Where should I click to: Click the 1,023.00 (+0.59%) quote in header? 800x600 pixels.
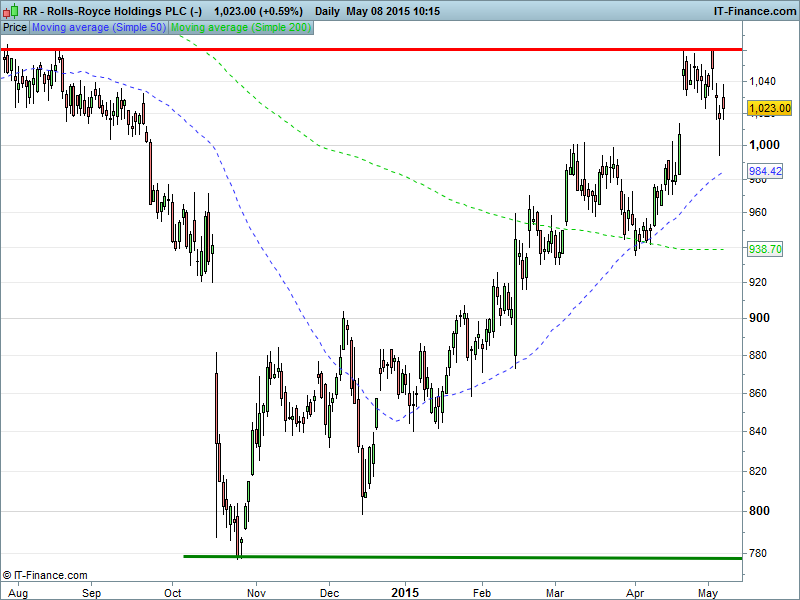tap(255, 11)
